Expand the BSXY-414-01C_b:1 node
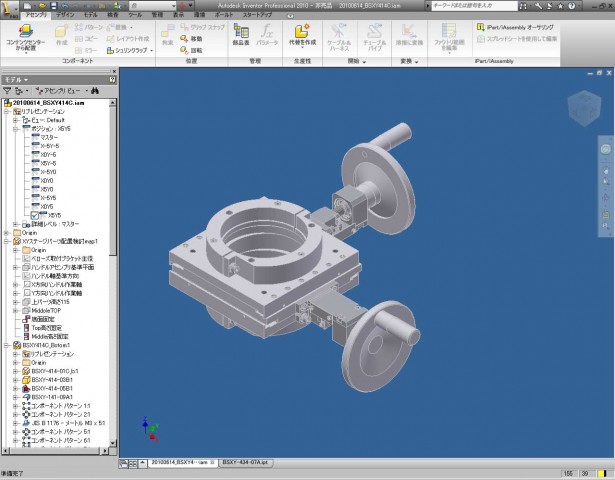Image resolution: width=615 pixels, height=480 pixels. 16,371
